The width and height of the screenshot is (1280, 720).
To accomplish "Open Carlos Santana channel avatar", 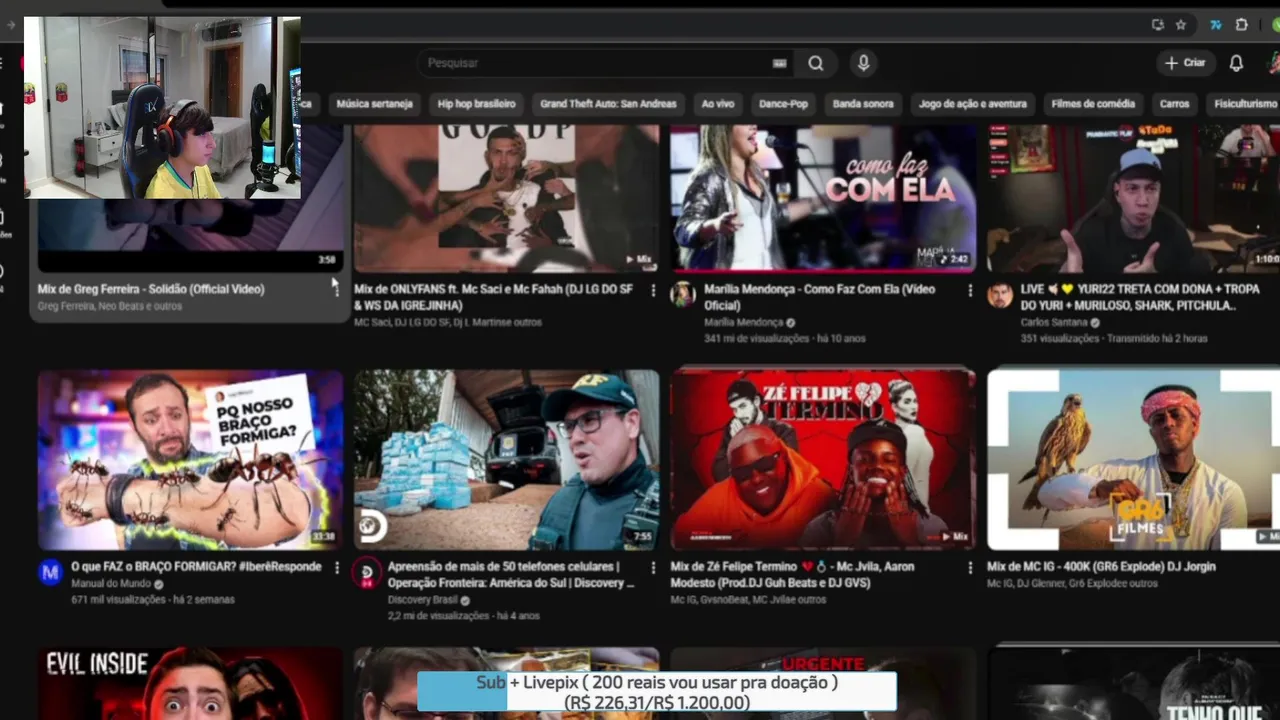I will [1000, 294].
